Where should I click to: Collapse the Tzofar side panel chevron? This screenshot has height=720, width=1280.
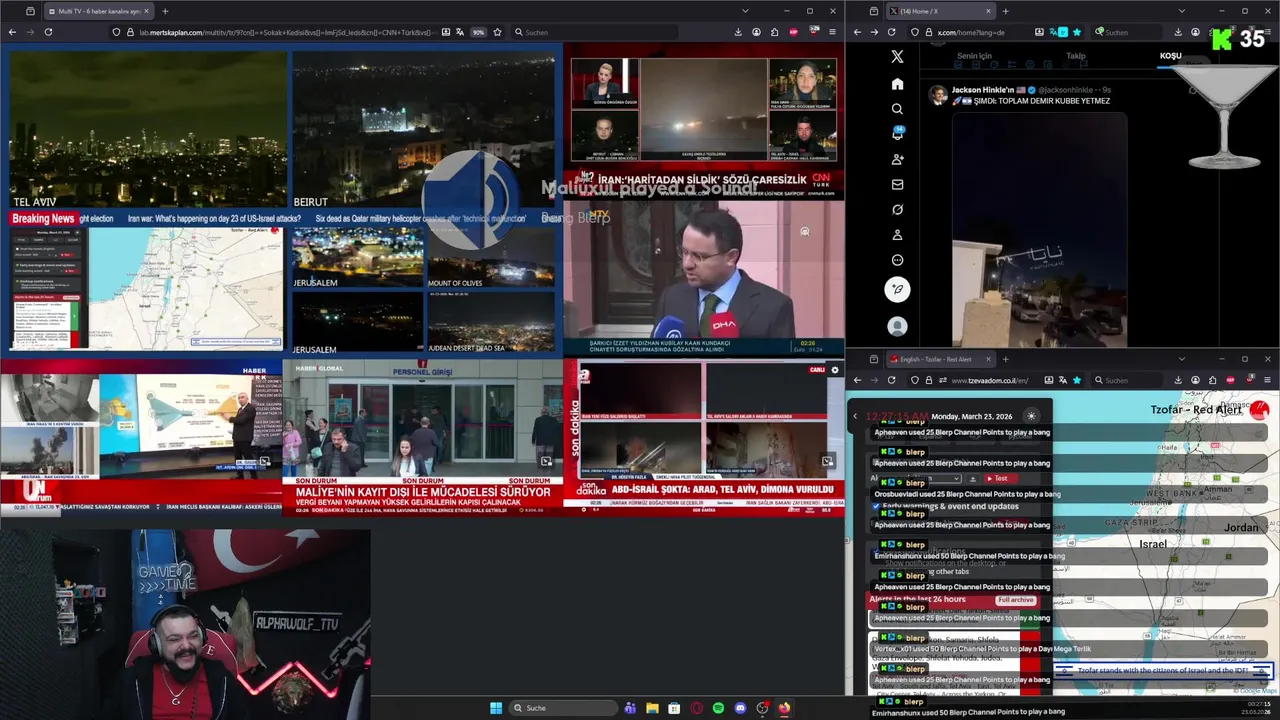pos(855,416)
